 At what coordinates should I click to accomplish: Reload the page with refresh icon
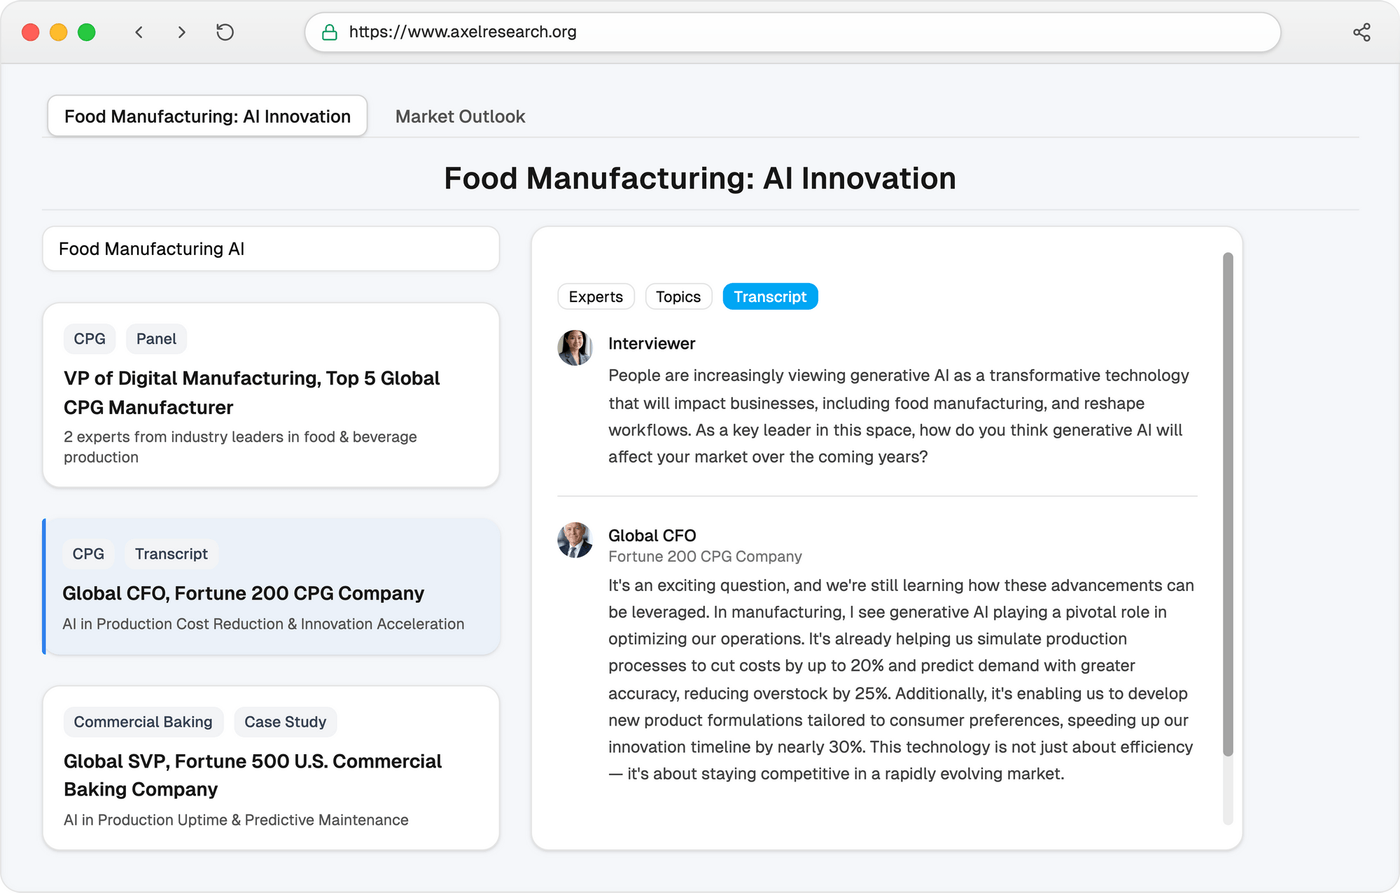pos(225,32)
